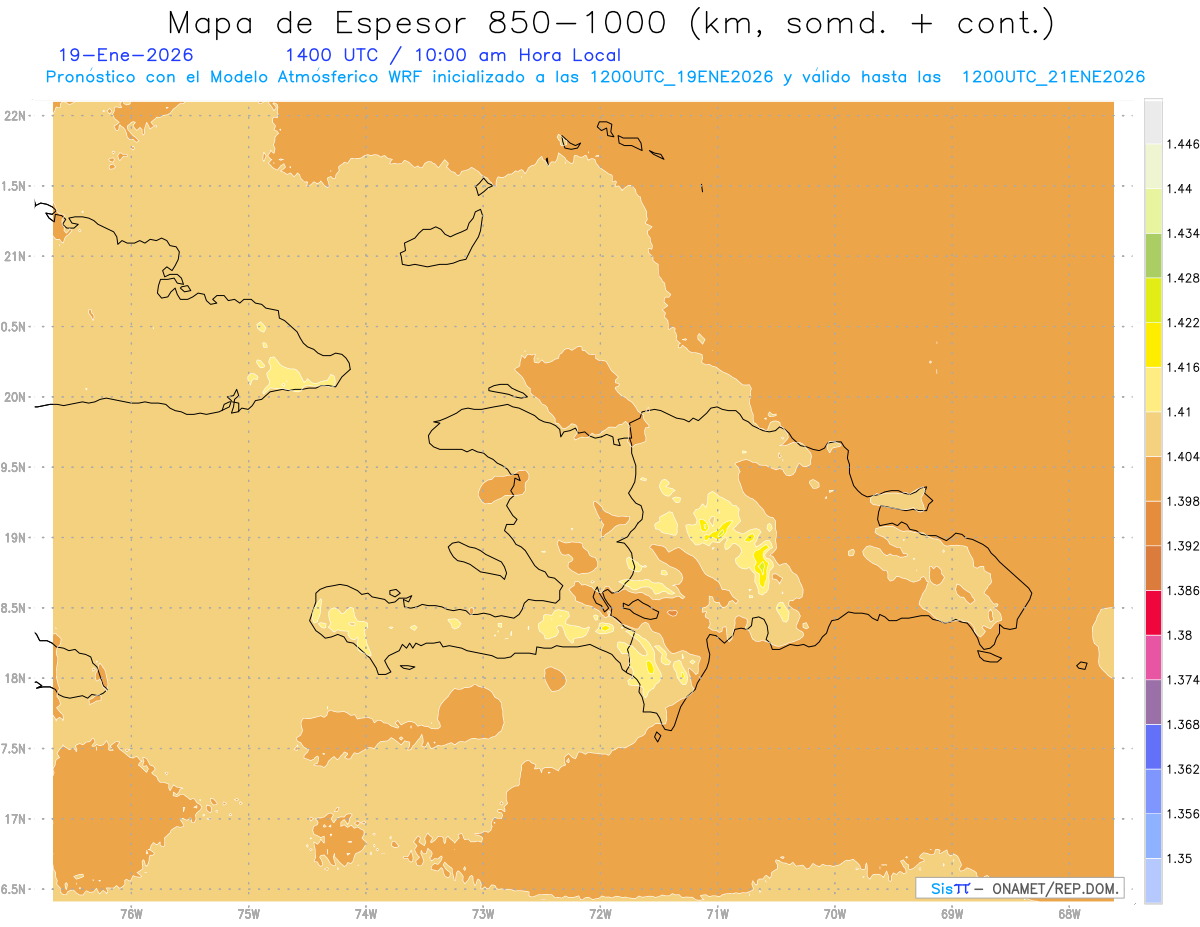Screen dimensions: 1200x927
Task: Click the legend value "1.386"
Action: (1183, 590)
